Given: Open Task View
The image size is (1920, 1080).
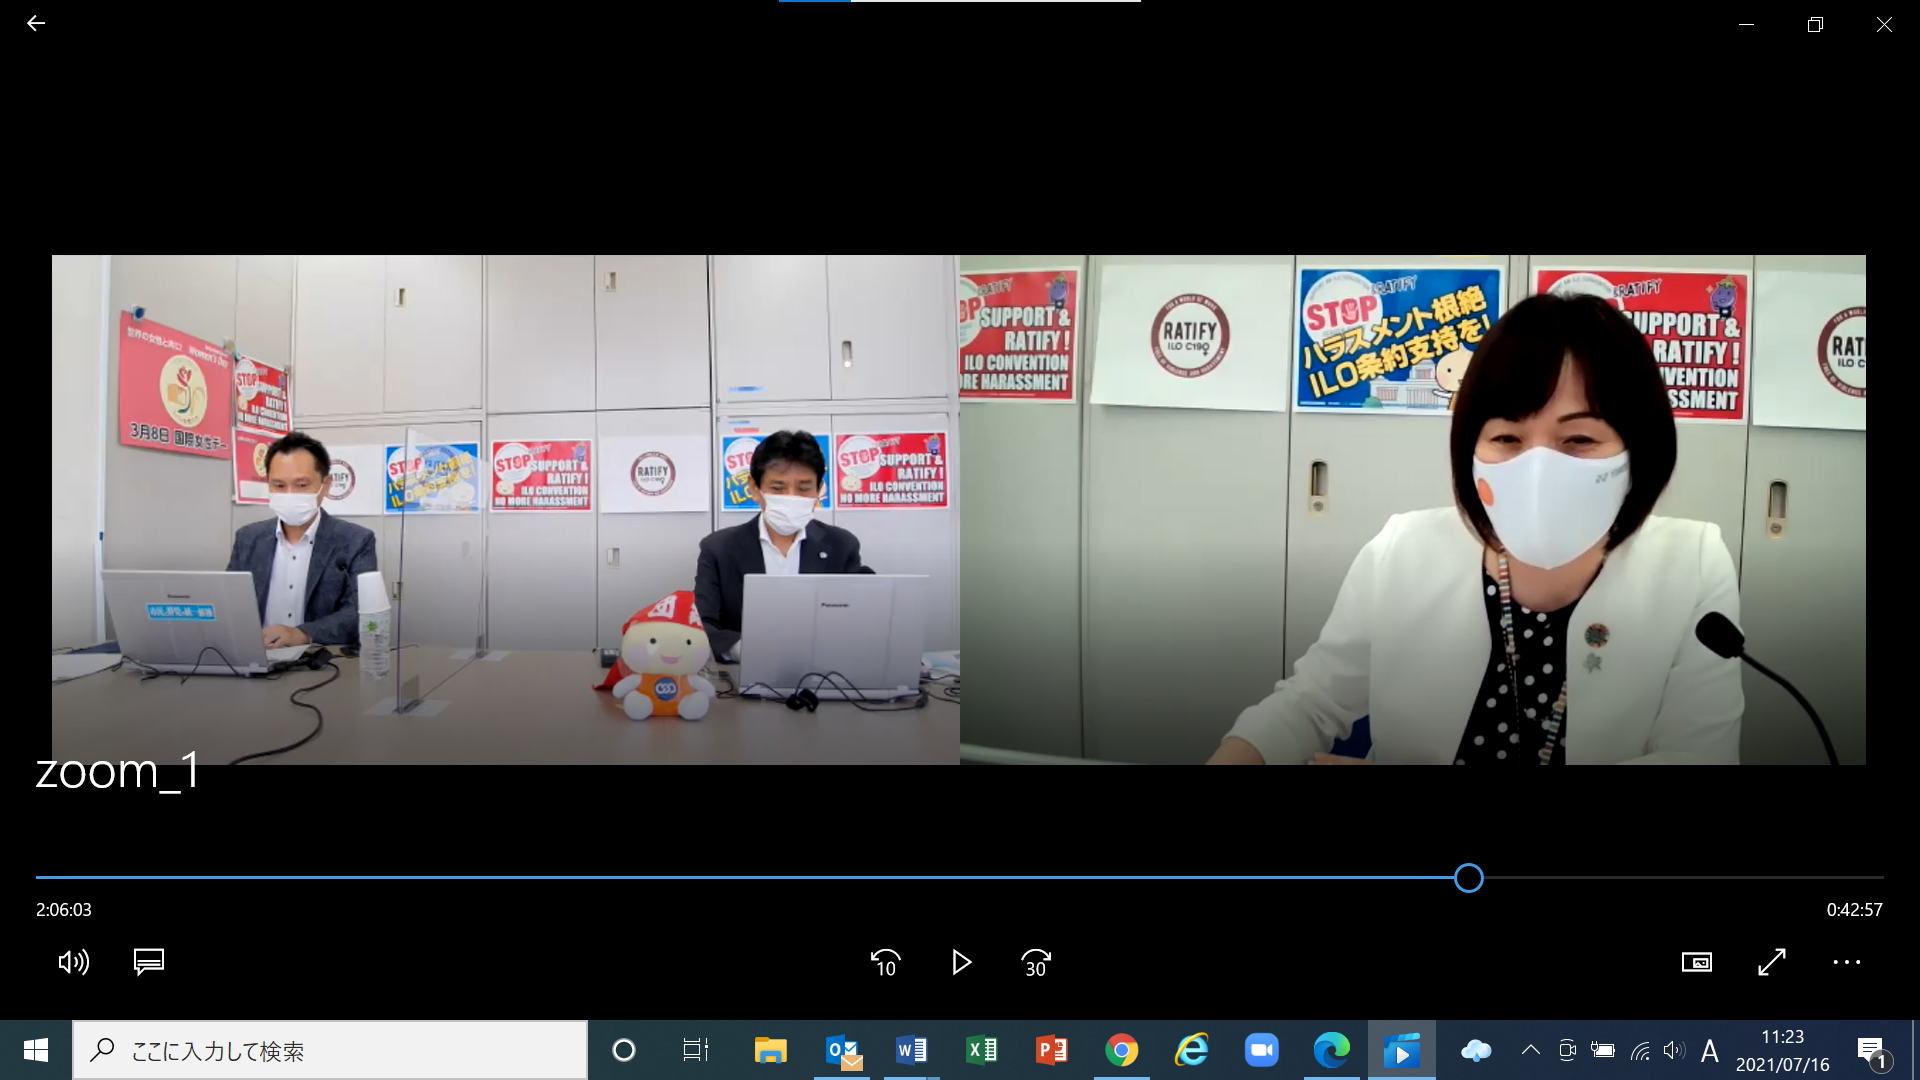Looking at the screenshot, I should coord(696,1050).
